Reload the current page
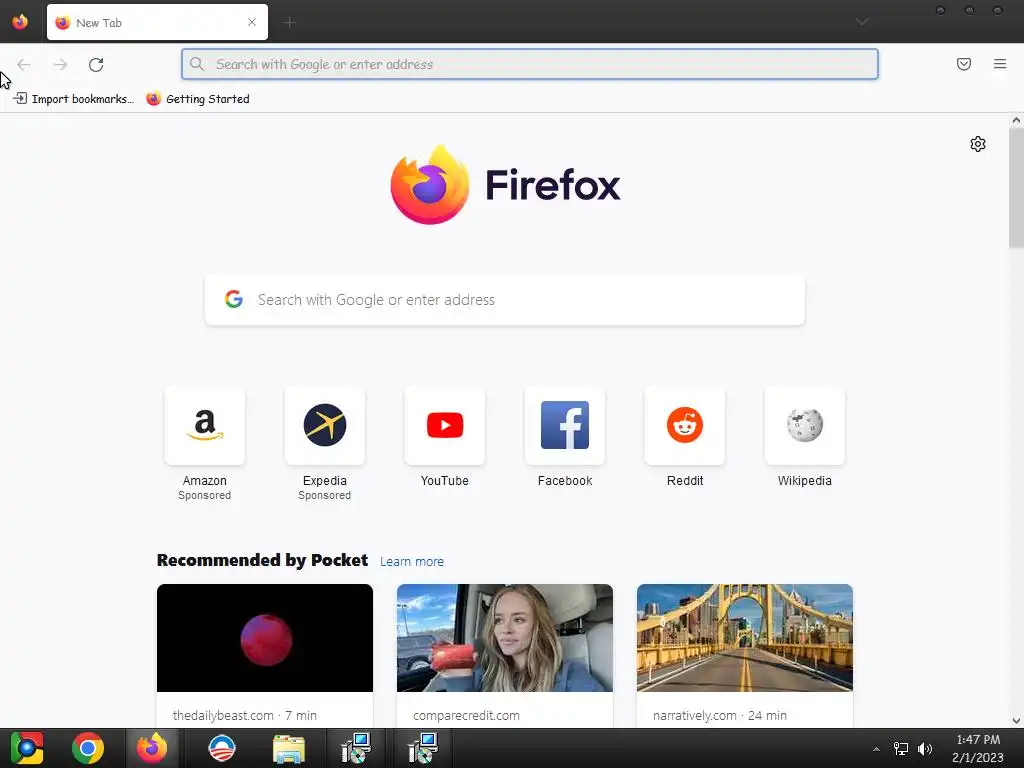1024x768 pixels. coord(96,64)
